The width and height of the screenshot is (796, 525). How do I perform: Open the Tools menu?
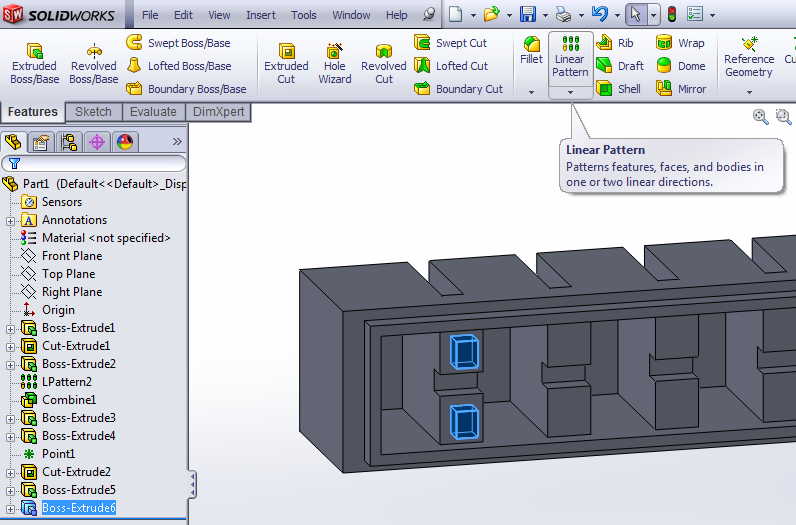click(x=304, y=15)
